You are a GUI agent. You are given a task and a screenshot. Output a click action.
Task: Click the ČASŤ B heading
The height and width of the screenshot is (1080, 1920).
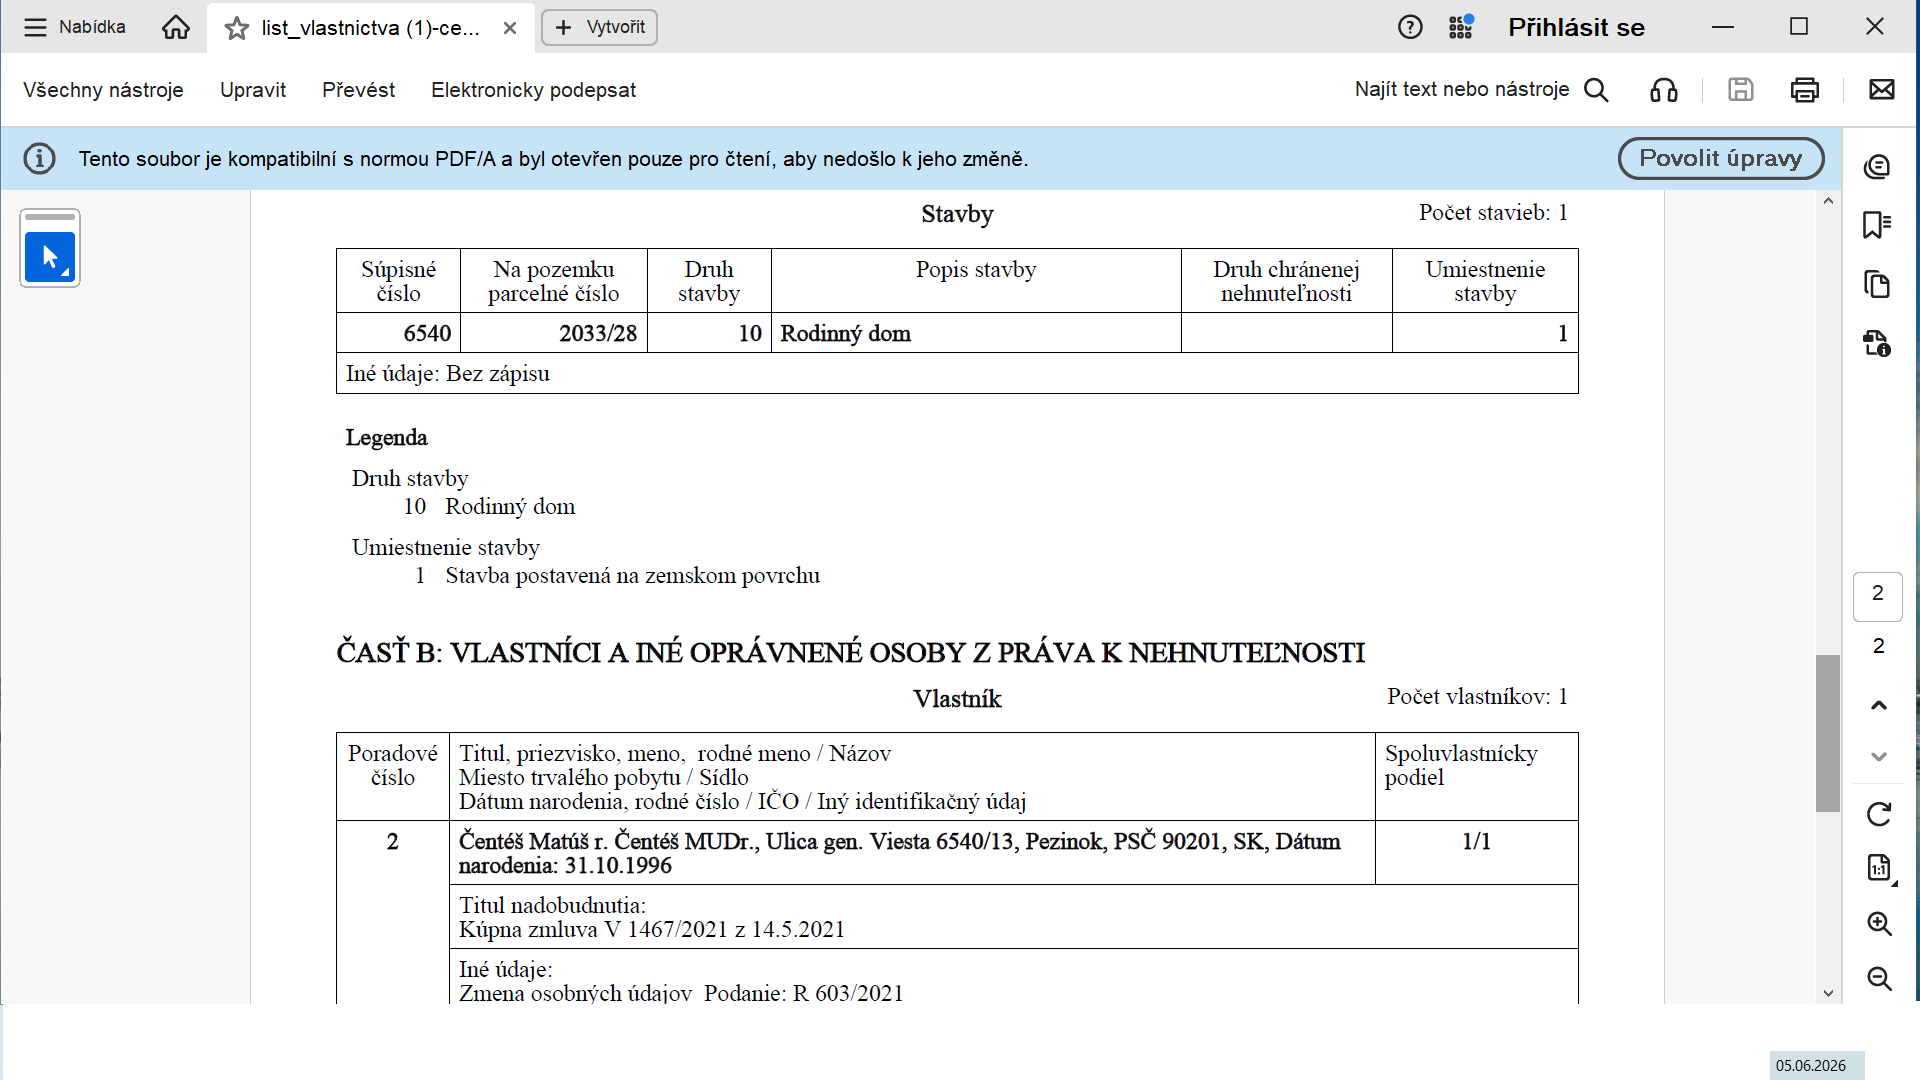(850, 652)
